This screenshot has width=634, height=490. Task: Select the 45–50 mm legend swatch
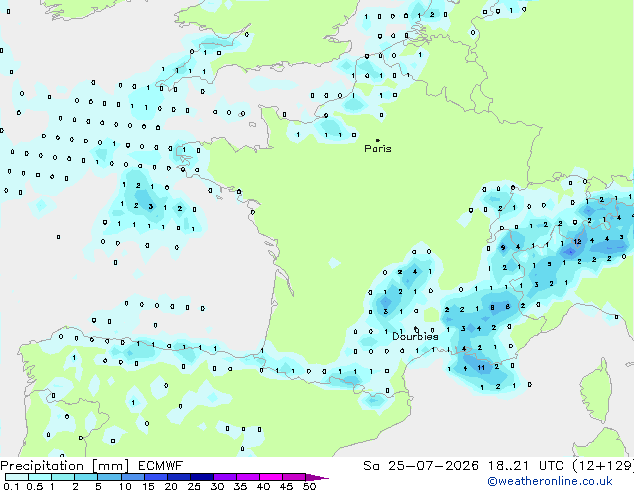tap(294, 477)
